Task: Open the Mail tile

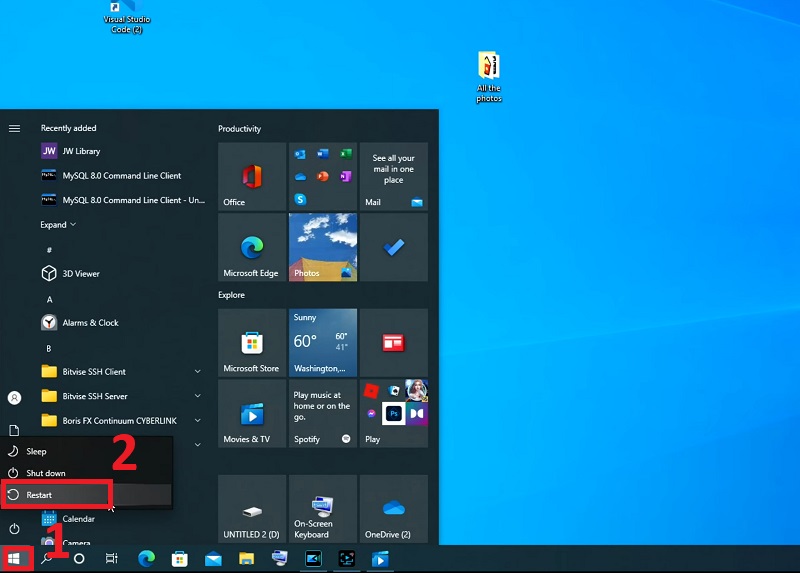Action: pyautogui.click(x=393, y=177)
